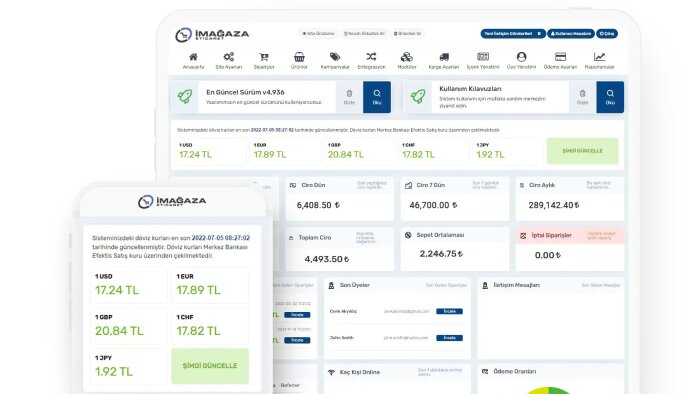Open Yeni İletişim Gönderileri button
Screen dimensions: 700x394
tap(513, 33)
